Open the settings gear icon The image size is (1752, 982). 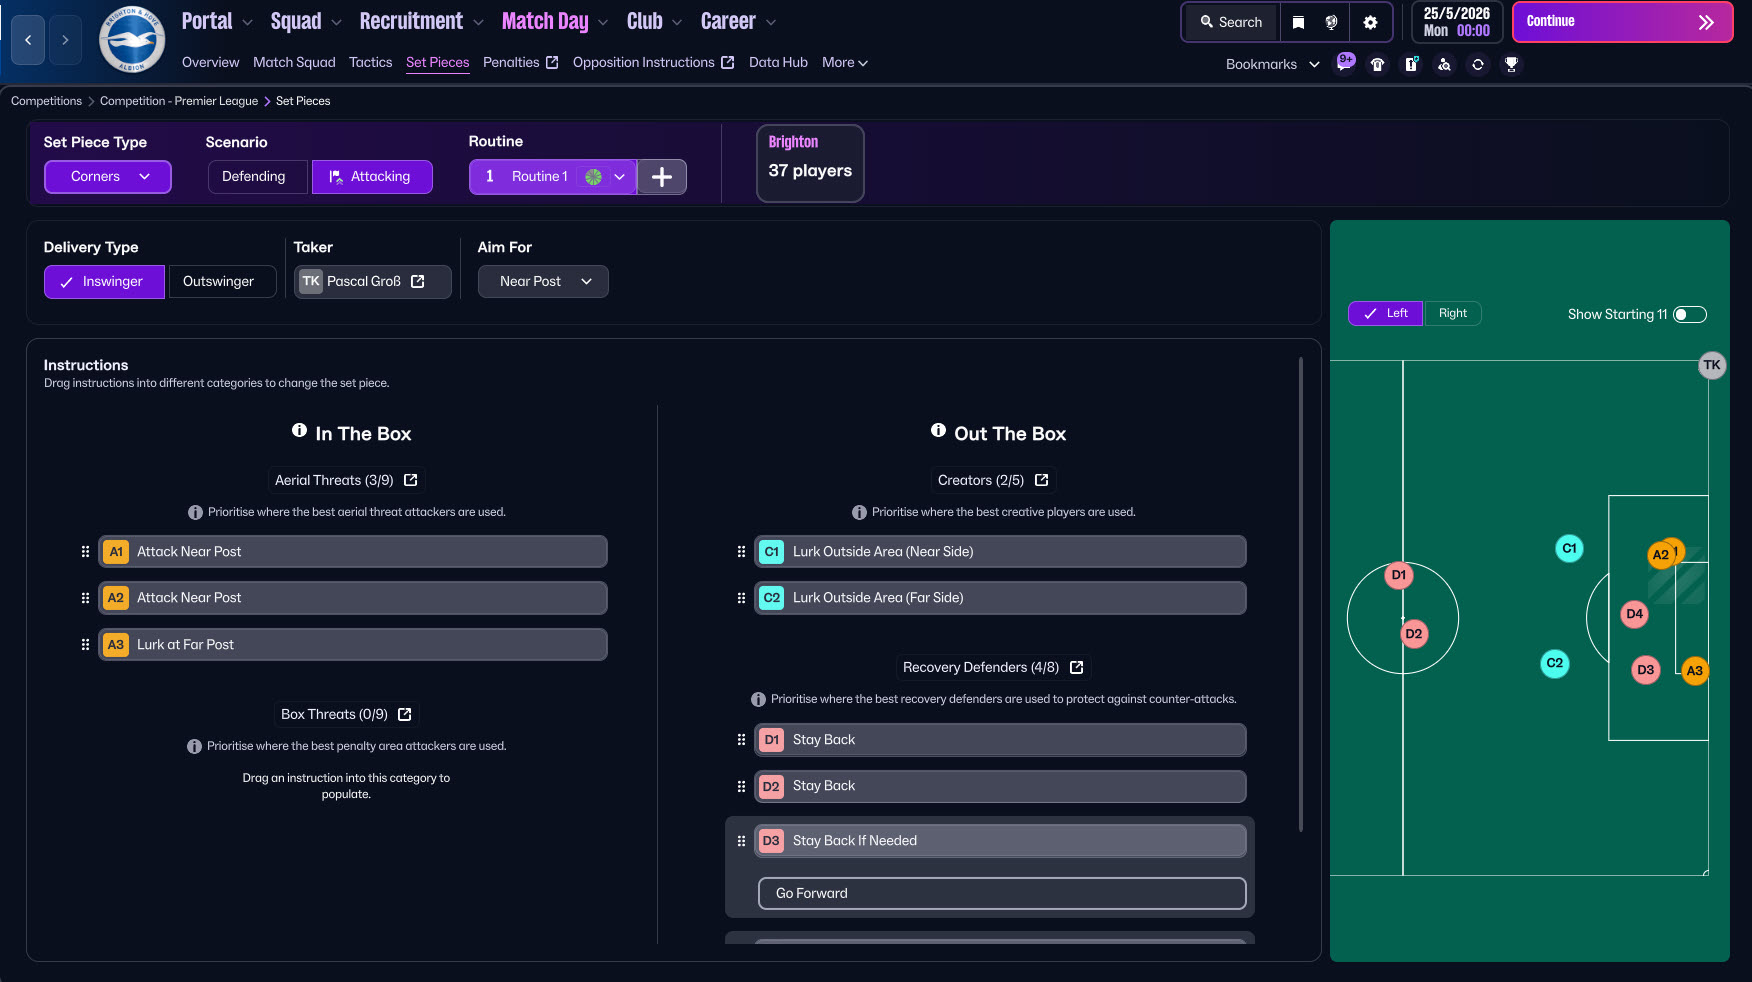(1370, 22)
